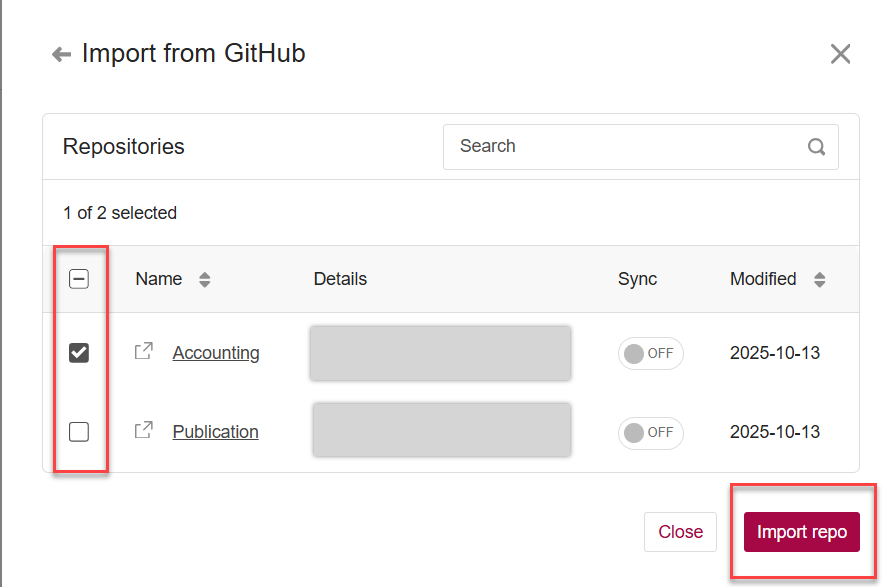Viewport: 894px width, 587px height.
Task: Turn on Sync for Publication
Action: coord(650,432)
